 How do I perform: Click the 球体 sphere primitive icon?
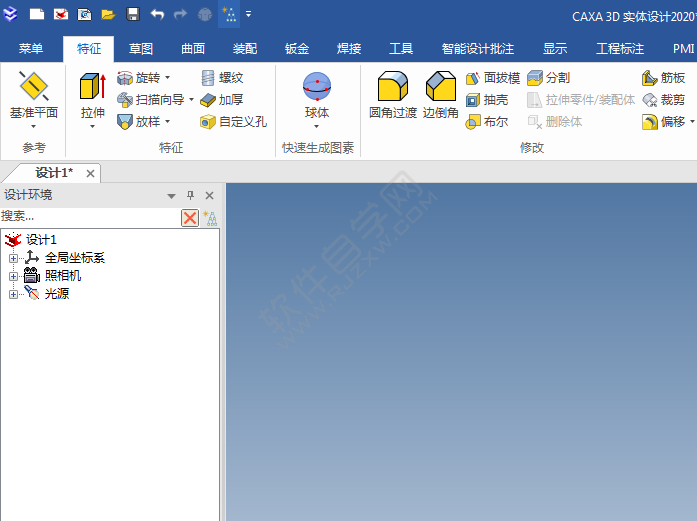coord(316,86)
